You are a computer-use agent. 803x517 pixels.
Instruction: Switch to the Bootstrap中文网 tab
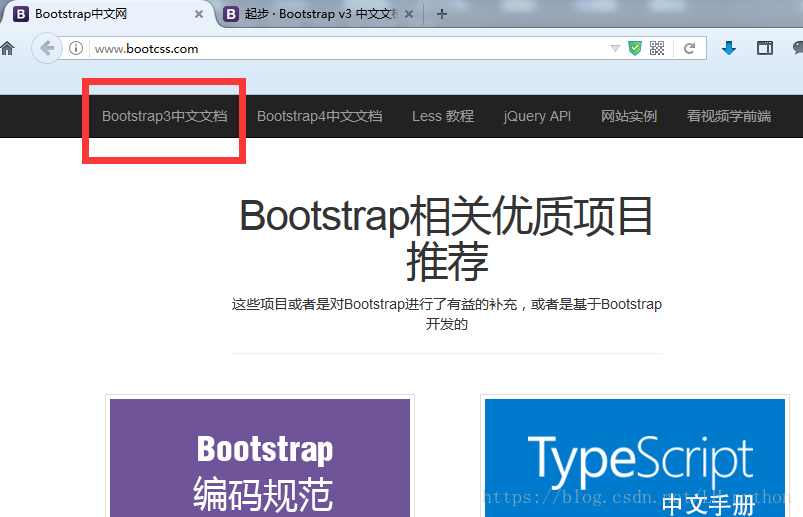(108, 14)
